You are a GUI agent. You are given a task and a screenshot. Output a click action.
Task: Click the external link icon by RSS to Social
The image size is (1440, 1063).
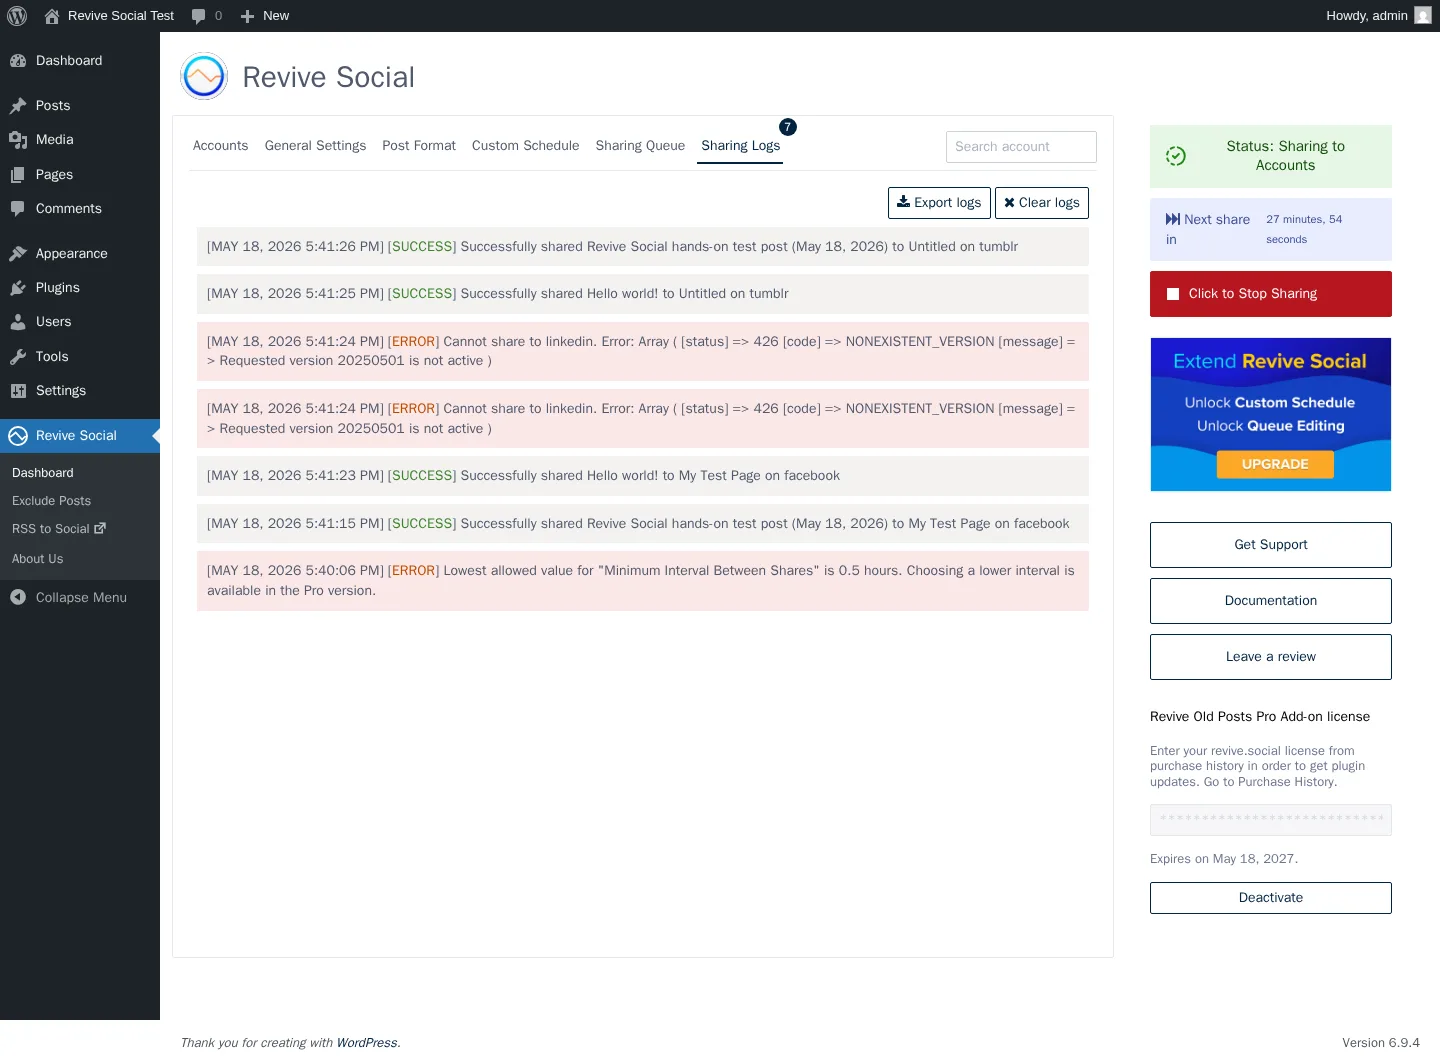coord(100,528)
